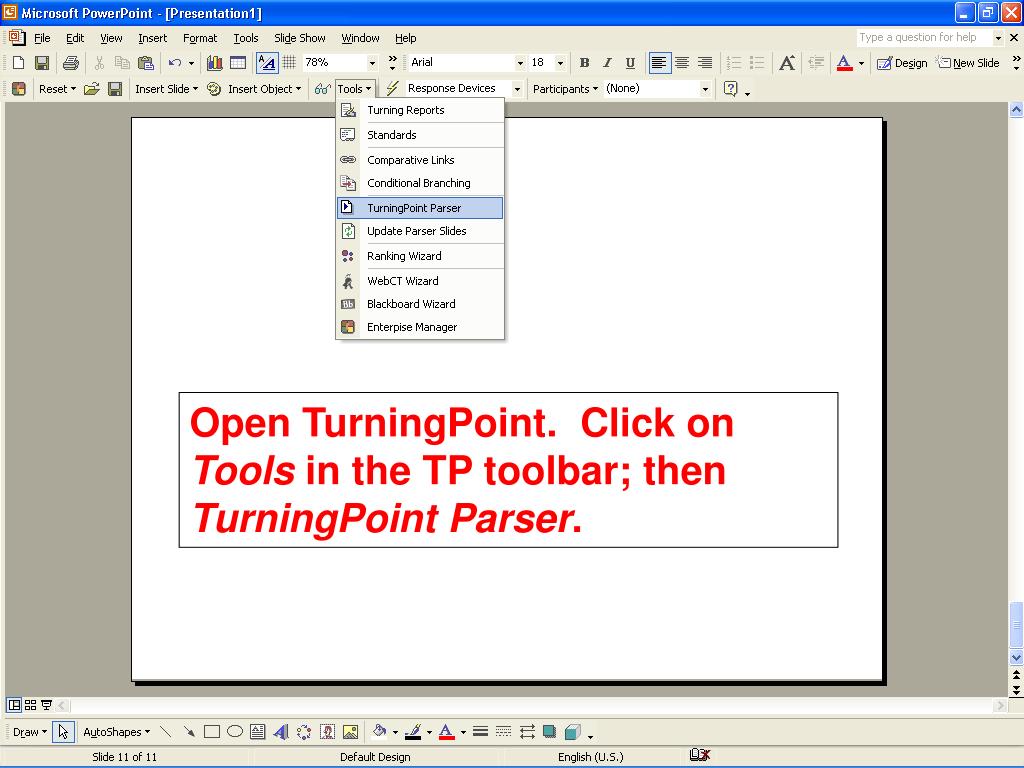Select the Oval drawing tool
1024x768 pixels.
point(235,732)
